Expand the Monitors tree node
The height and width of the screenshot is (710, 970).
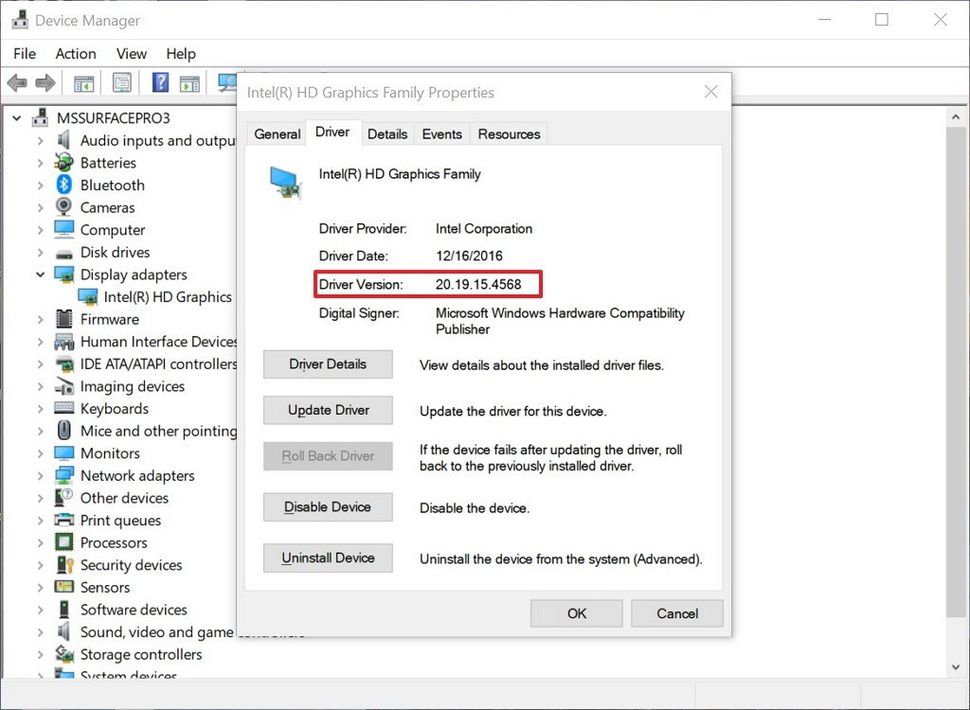[x=40, y=452]
